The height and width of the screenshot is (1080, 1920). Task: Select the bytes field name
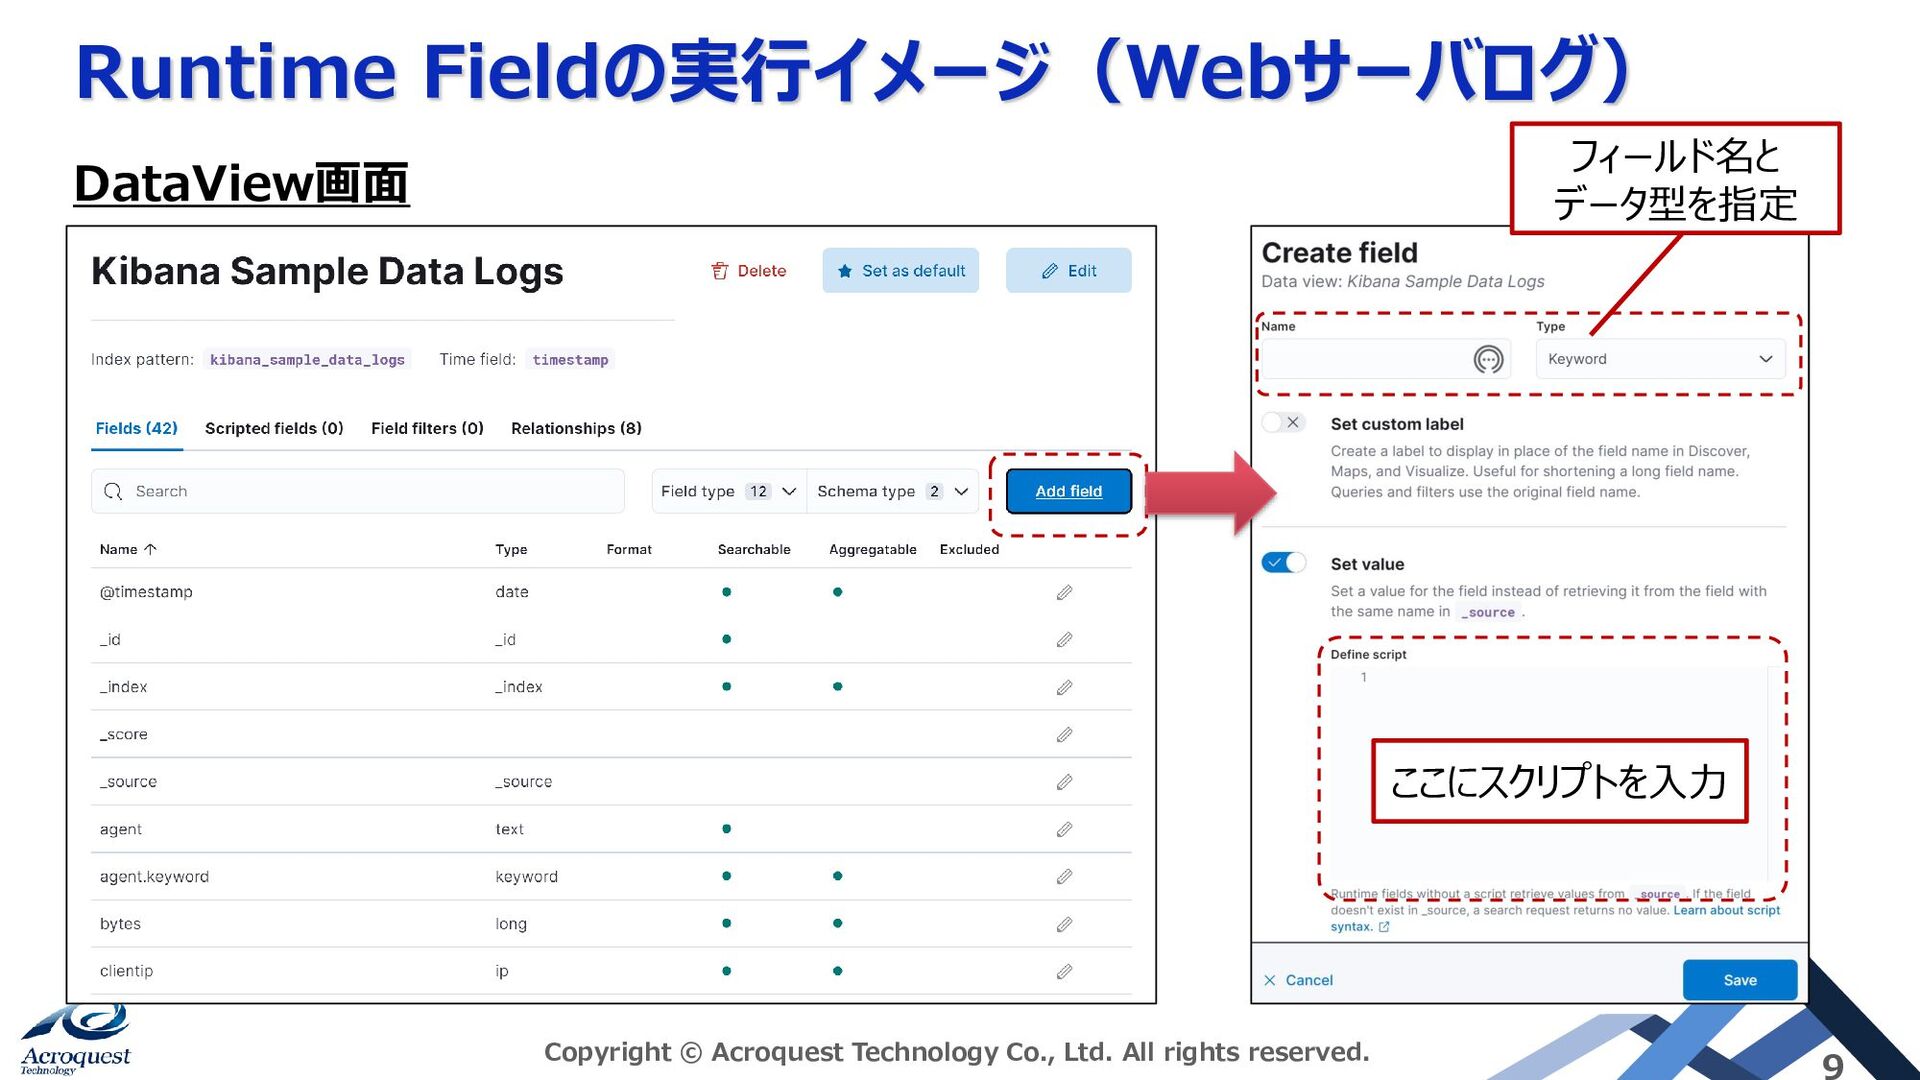[x=120, y=924]
